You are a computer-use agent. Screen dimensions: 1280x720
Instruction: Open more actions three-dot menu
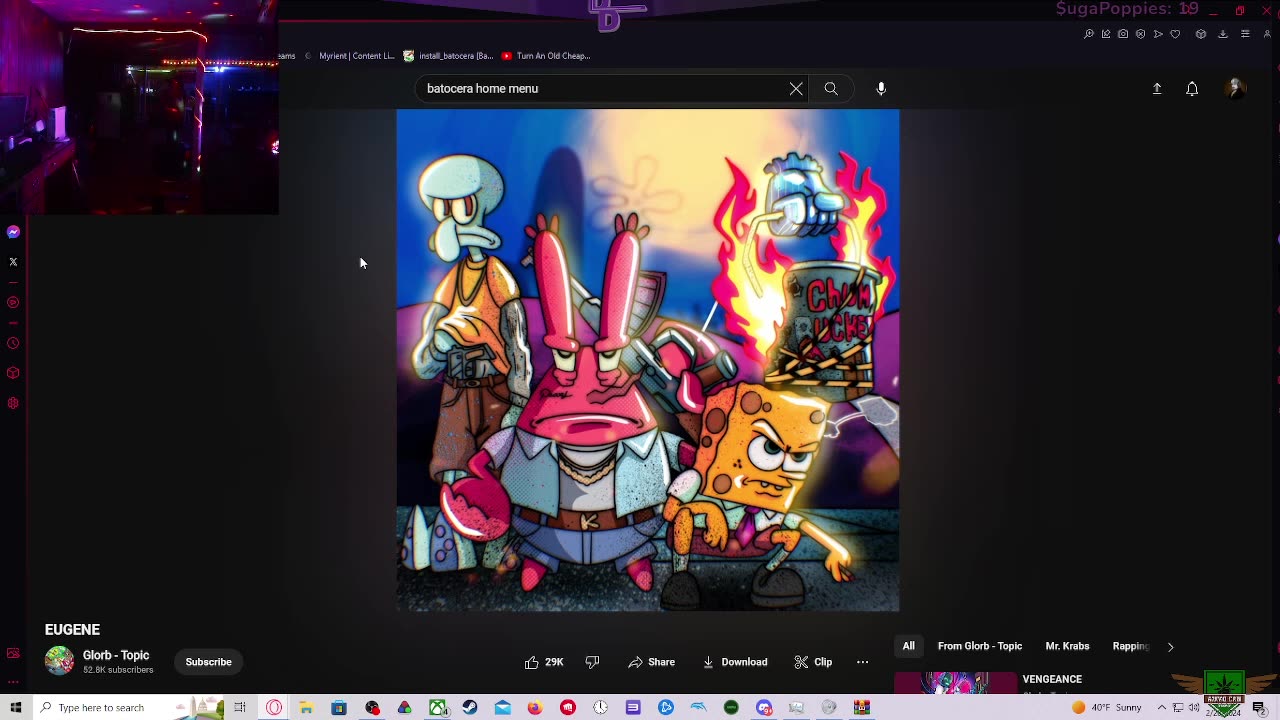click(863, 662)
